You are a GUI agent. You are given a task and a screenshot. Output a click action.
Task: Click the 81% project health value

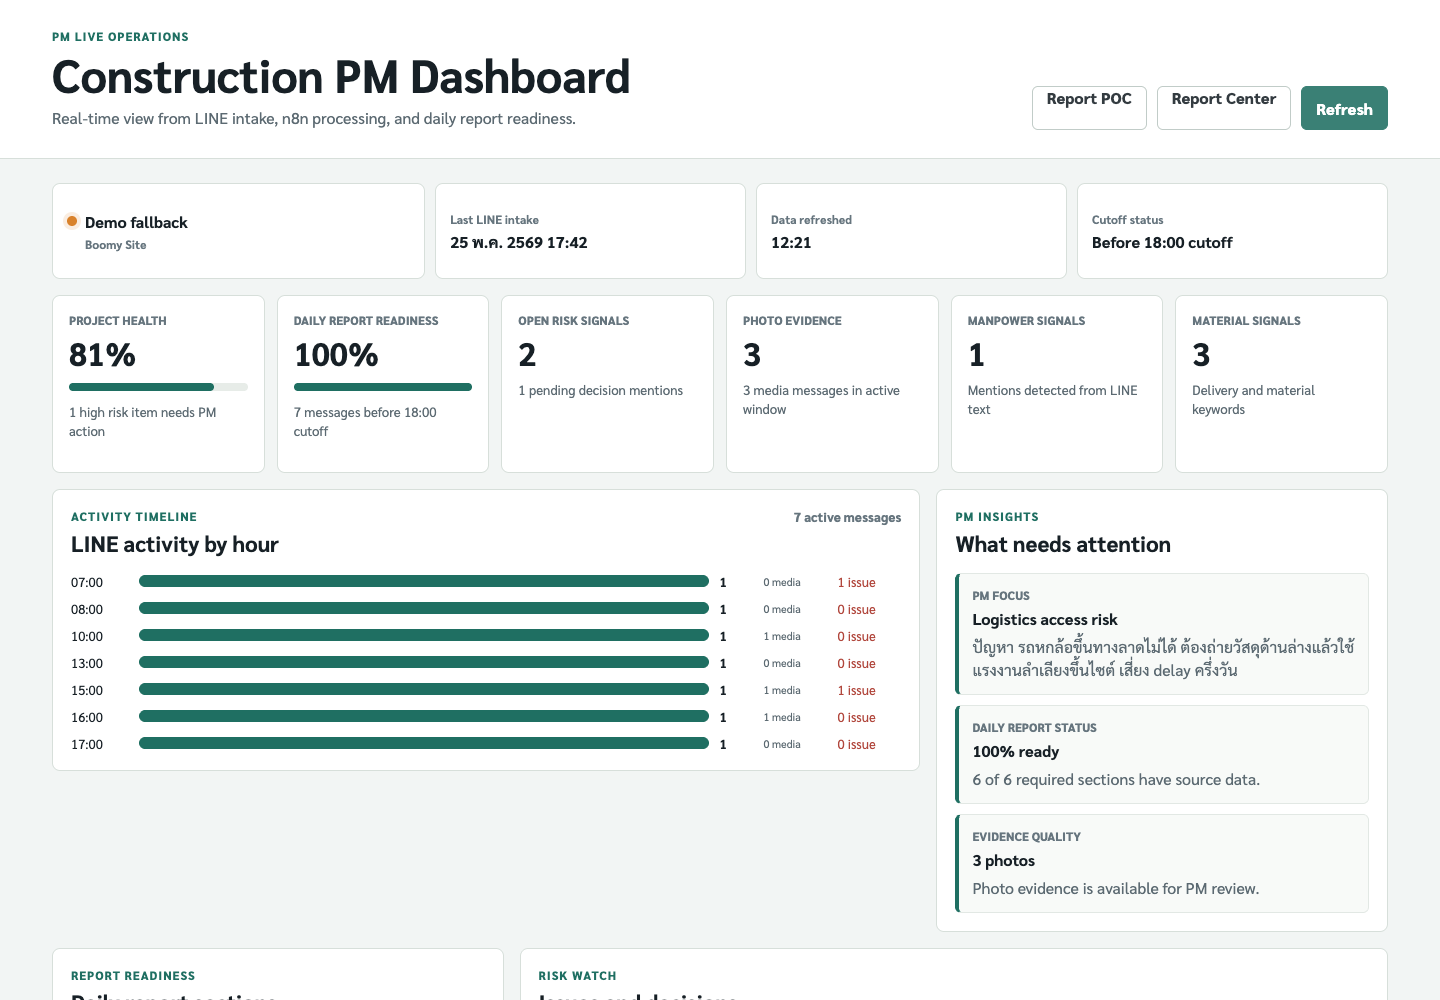pyautogui.click(x=102, y=355)
